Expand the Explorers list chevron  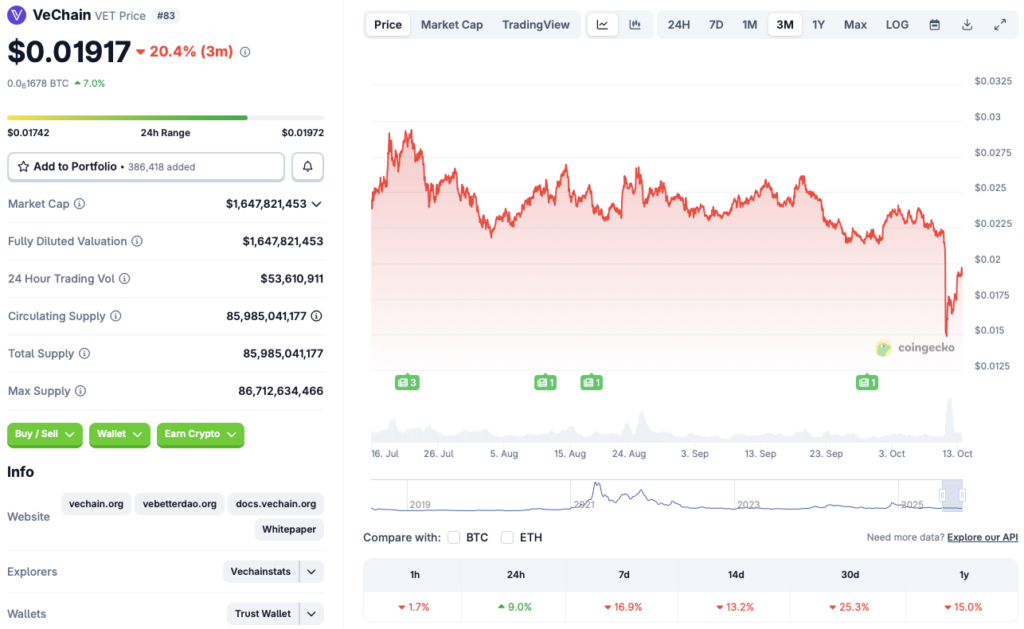coord(312,572)
